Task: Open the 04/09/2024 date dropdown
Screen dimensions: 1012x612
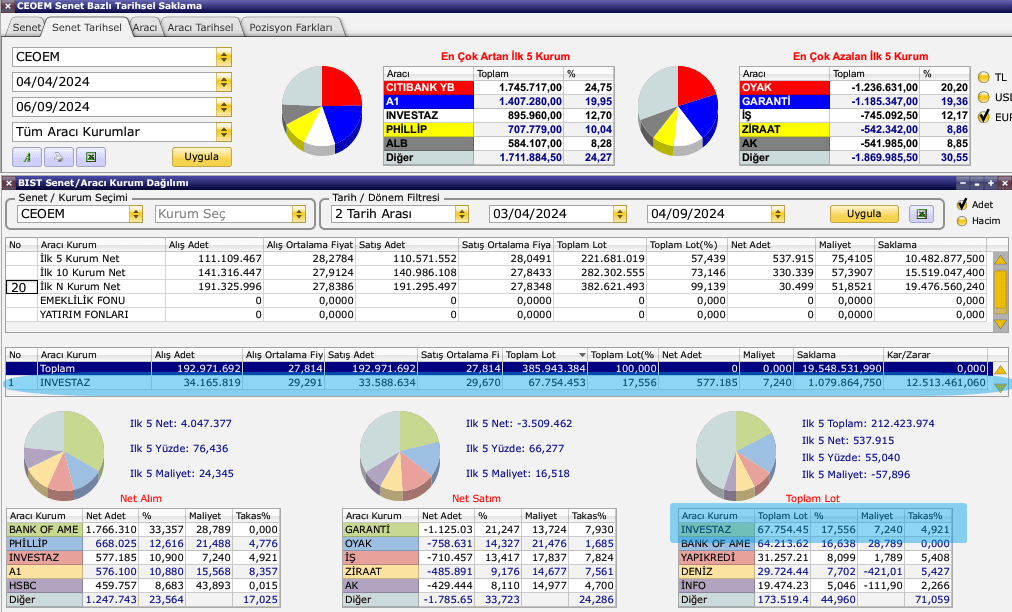Action: pyautogui.click(x=778, y=214)
